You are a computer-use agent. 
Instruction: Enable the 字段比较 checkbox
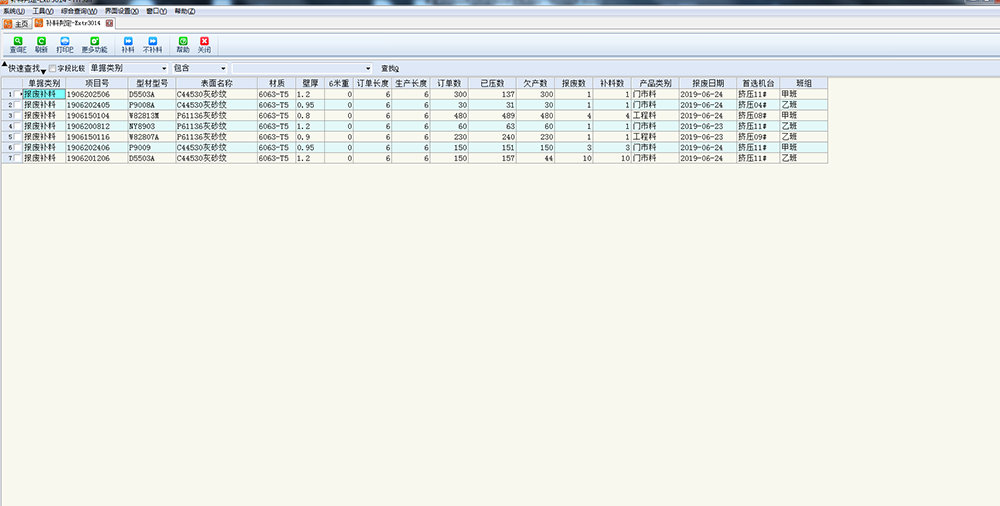coord(53,68)
